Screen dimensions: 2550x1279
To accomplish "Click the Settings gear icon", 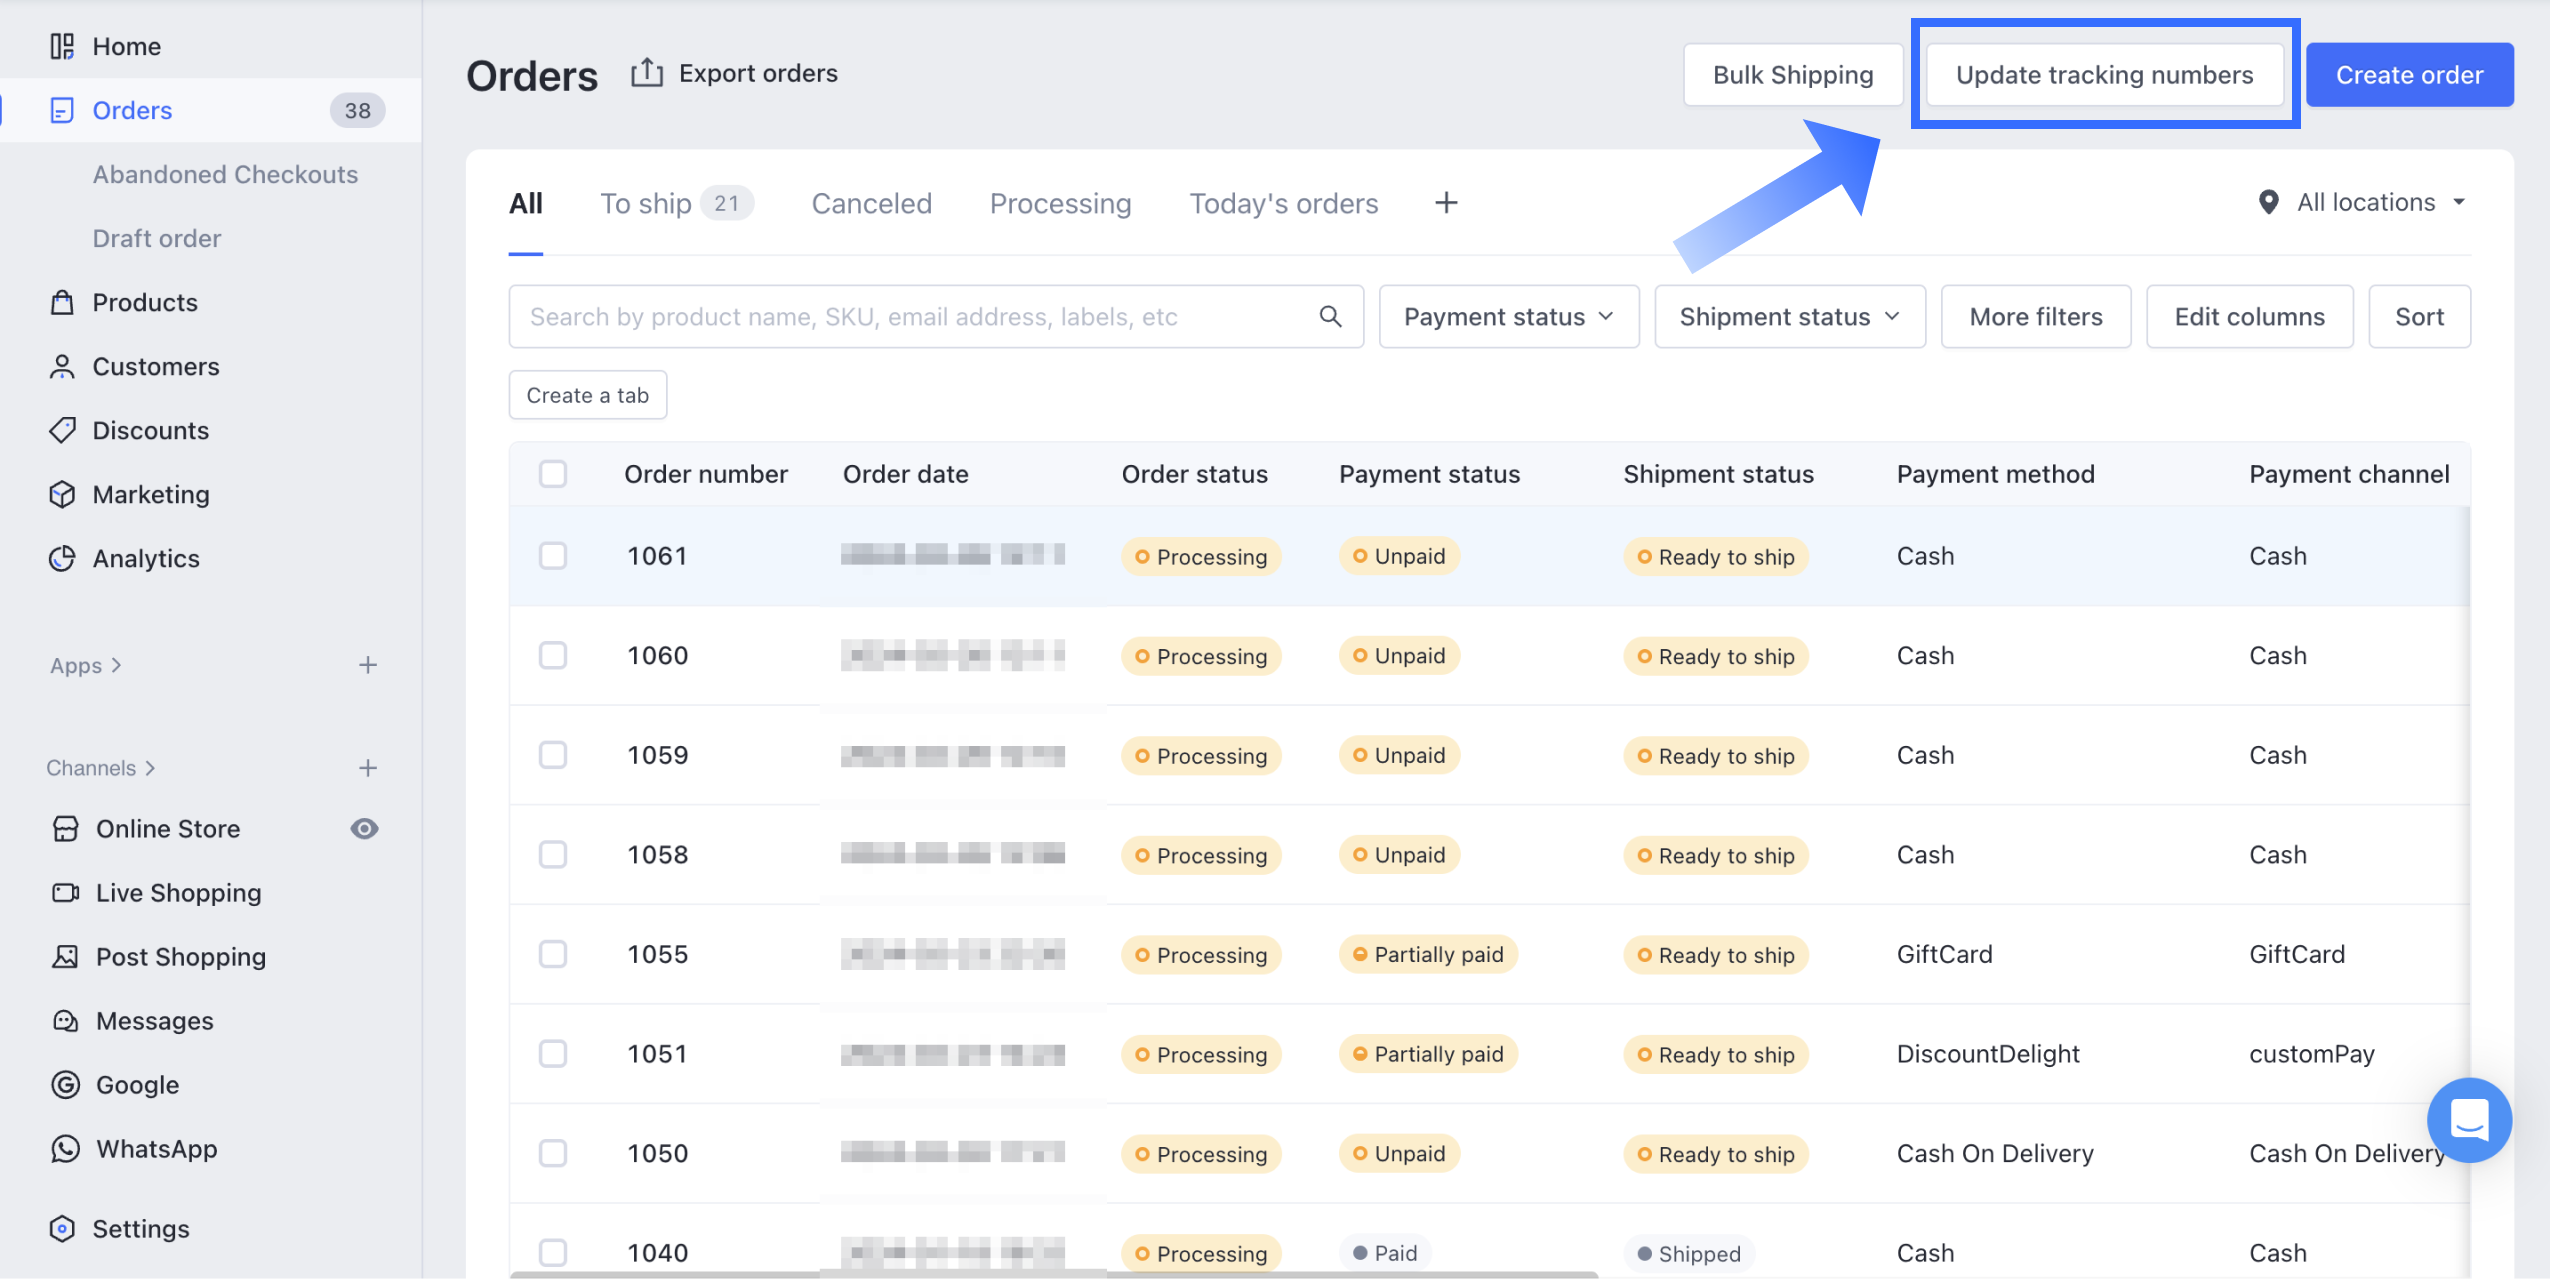I will (62, 1228).
